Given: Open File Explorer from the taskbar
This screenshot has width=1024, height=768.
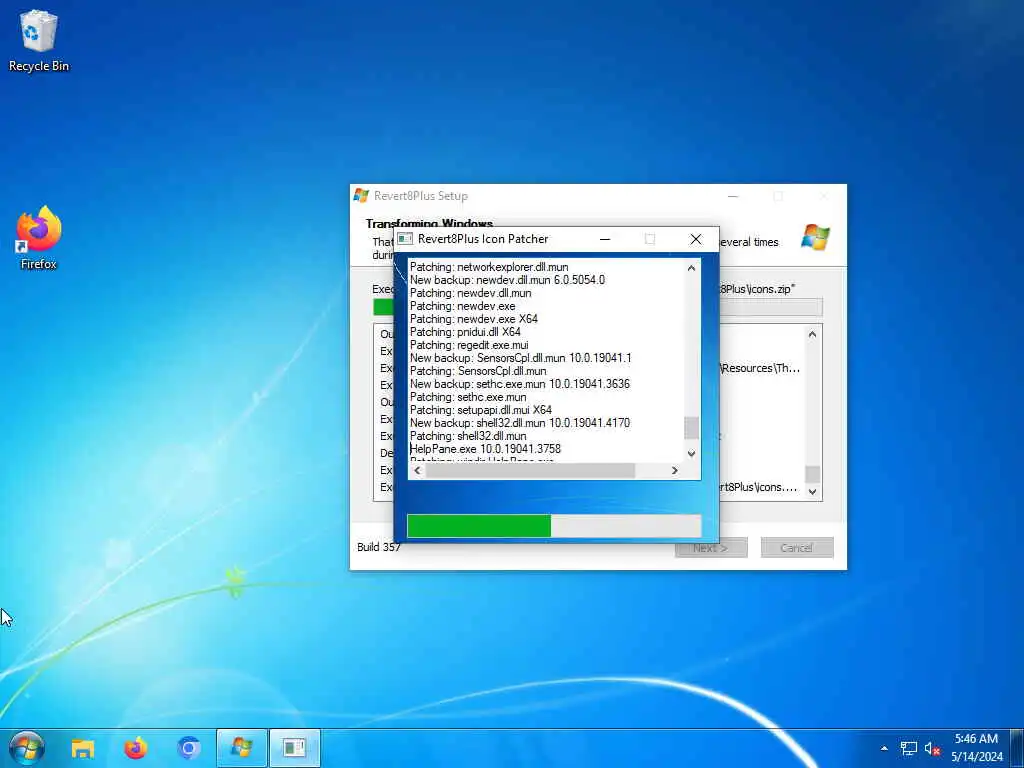Looking at the screenshot, I should coord(83,748).
